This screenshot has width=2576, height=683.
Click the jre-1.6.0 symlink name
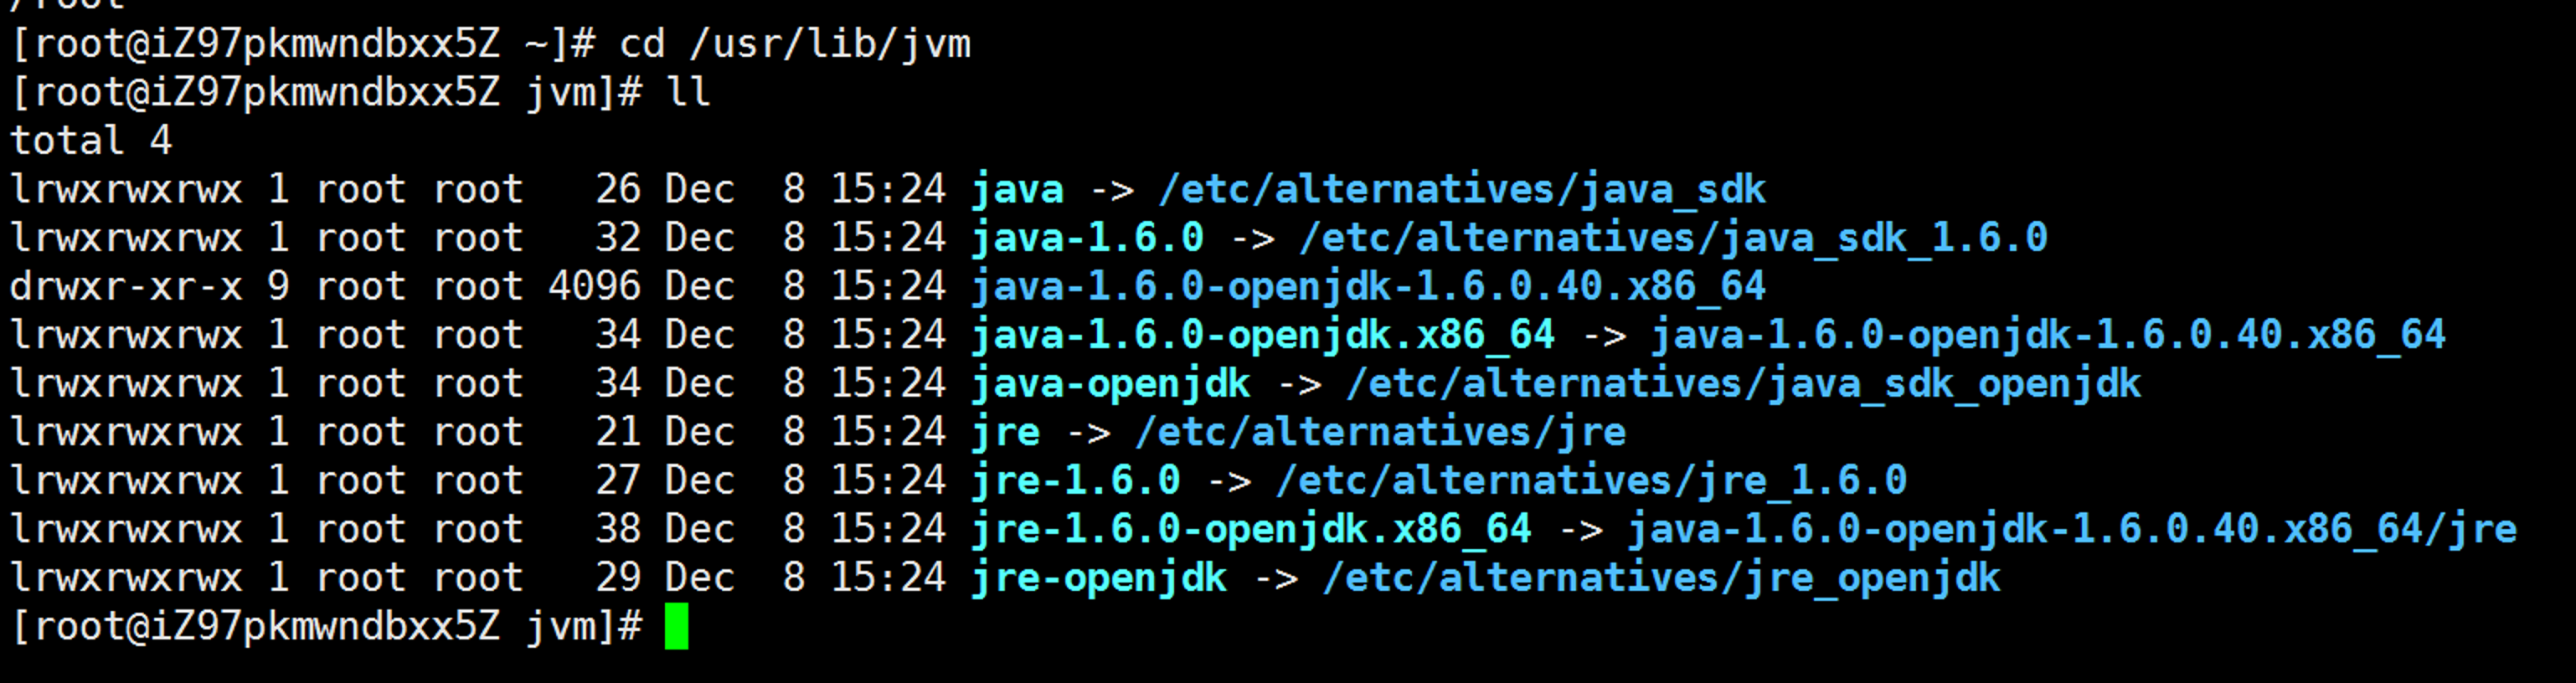click(x=1076, y=481)
